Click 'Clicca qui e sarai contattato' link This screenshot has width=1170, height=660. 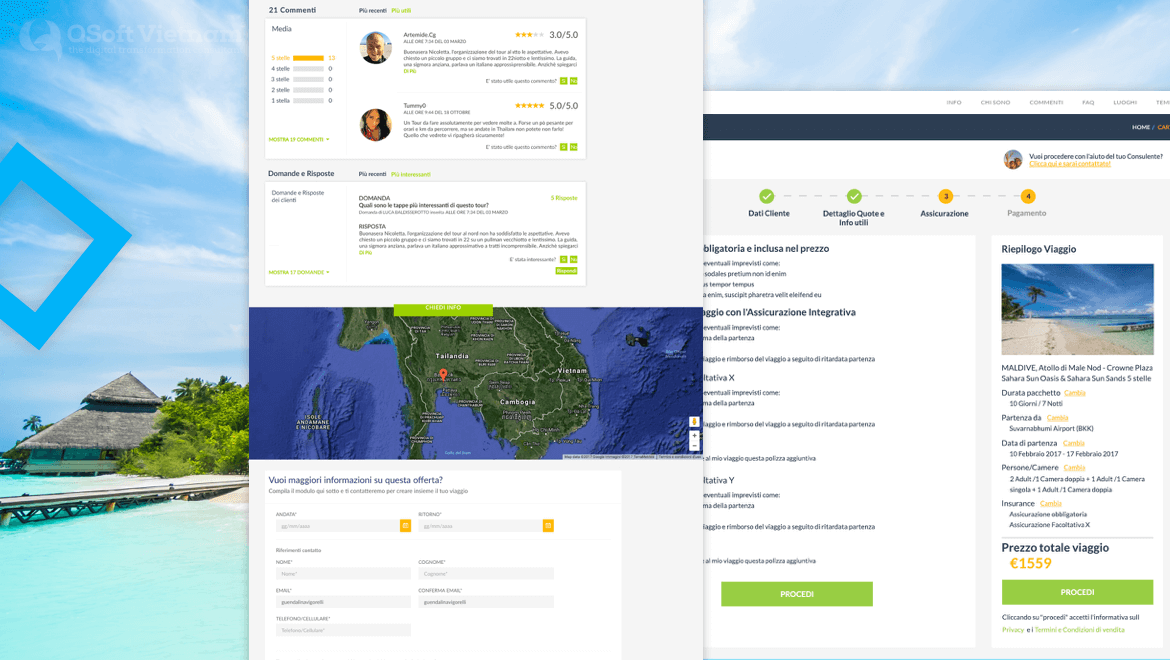[x=1069, y=164]
